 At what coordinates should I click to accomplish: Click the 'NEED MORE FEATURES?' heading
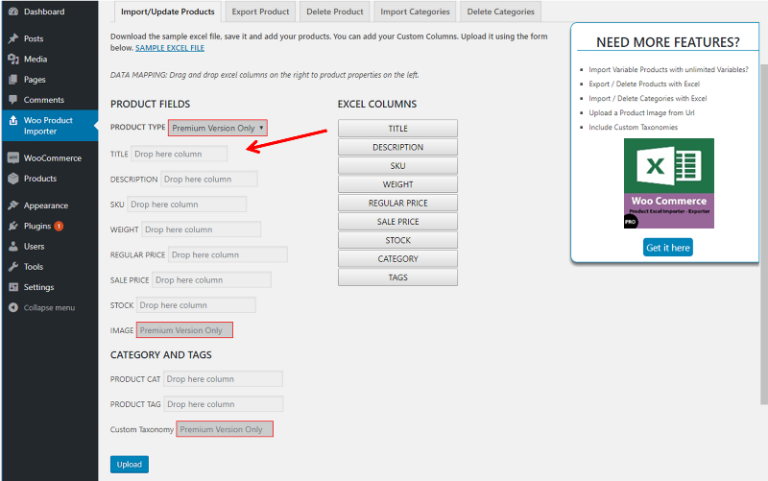click(668, 42)
